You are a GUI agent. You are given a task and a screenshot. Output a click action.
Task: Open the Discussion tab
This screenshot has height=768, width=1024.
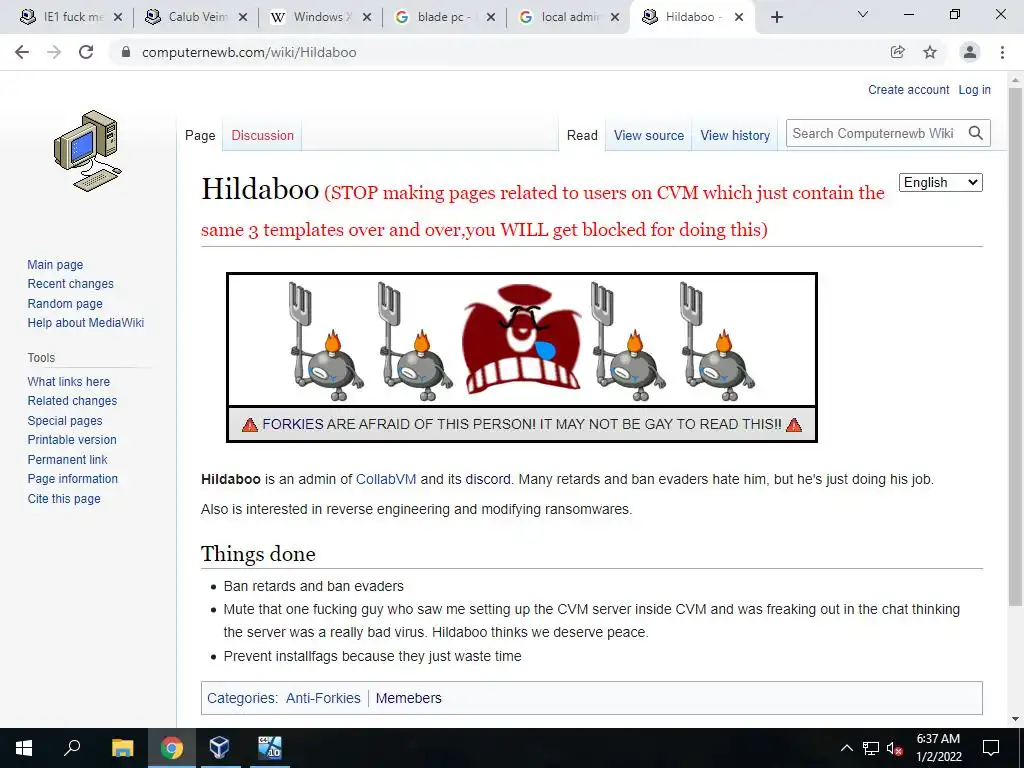coord(263,135)
